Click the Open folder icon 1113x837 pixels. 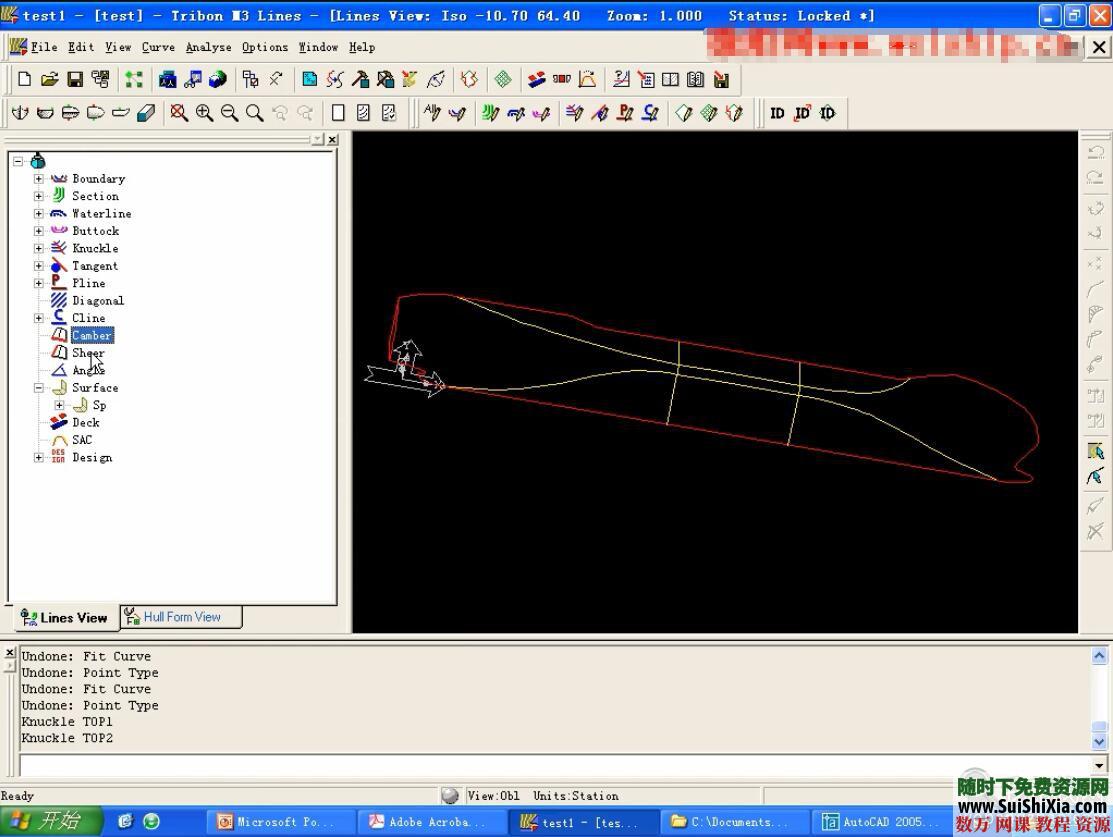coord(49,79)
